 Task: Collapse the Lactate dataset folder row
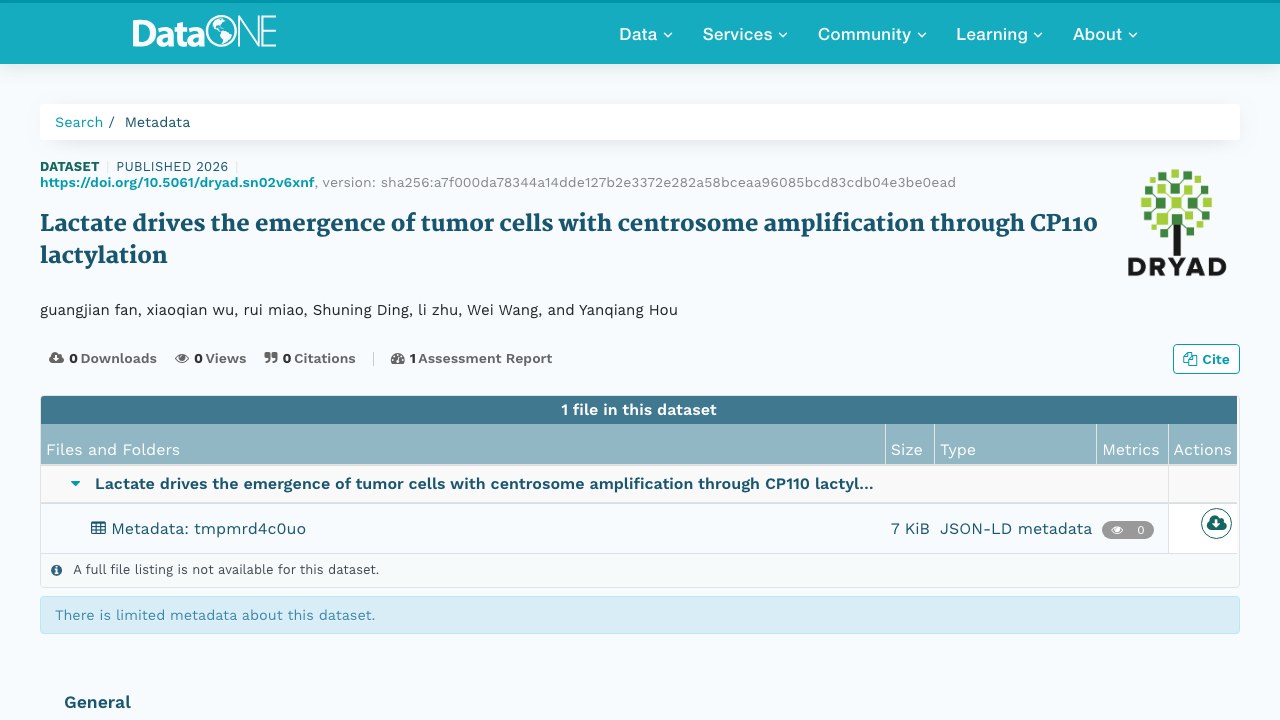pos(75,484)
